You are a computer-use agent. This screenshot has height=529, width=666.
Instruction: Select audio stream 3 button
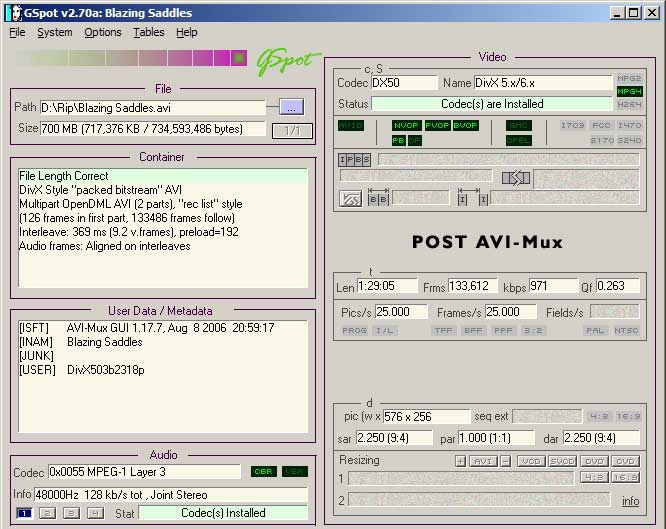[x=71, y=513]
